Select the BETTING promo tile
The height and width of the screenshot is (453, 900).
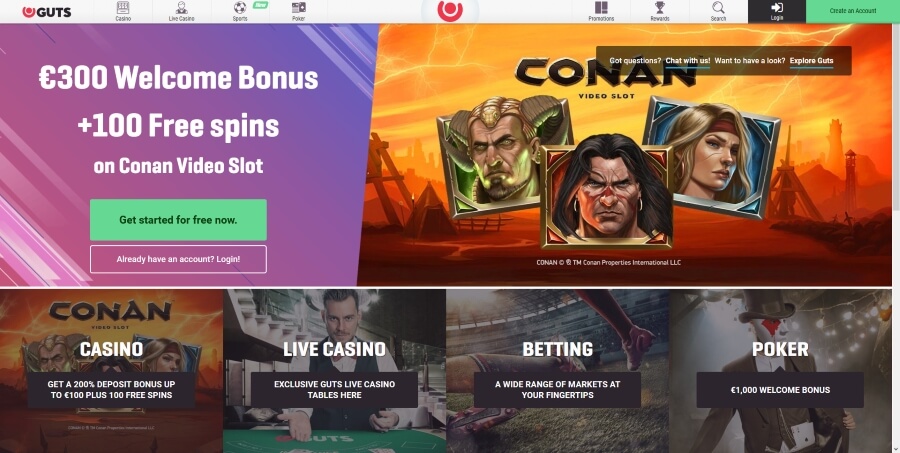[557, 371]
